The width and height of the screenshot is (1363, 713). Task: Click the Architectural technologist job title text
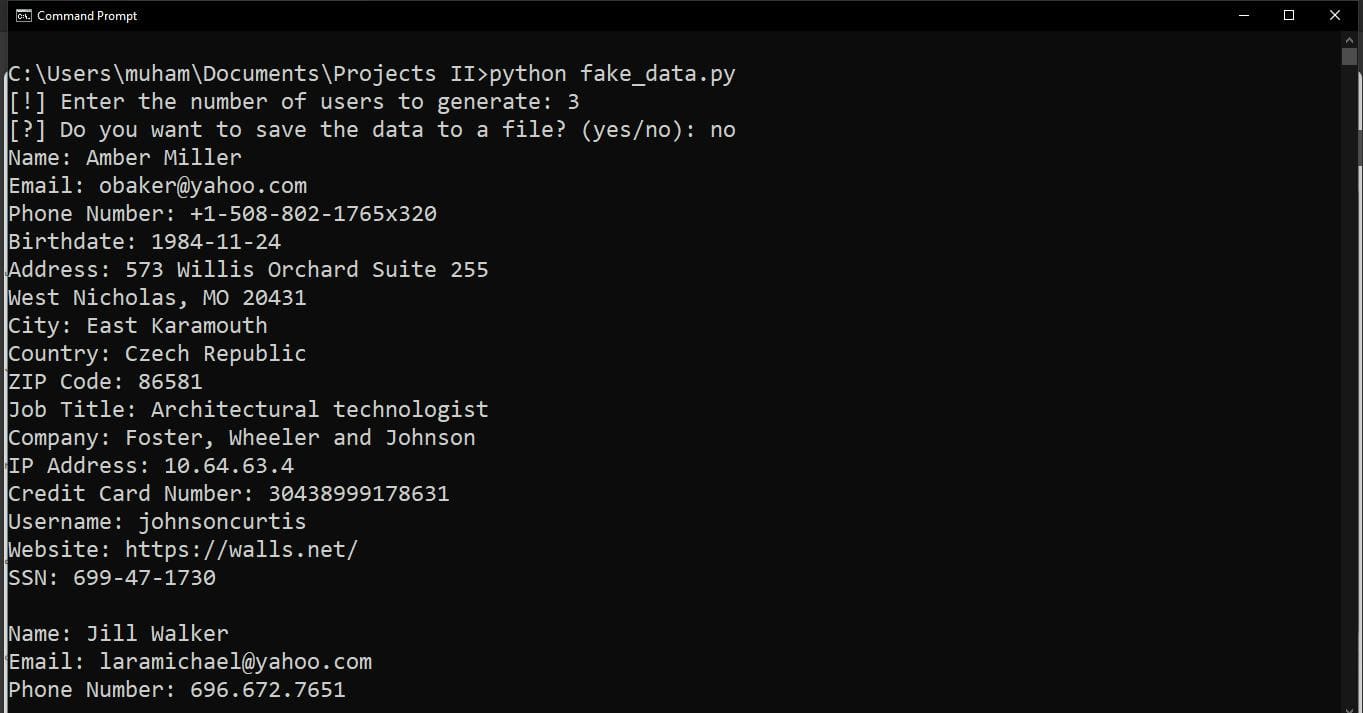point(319,410)
